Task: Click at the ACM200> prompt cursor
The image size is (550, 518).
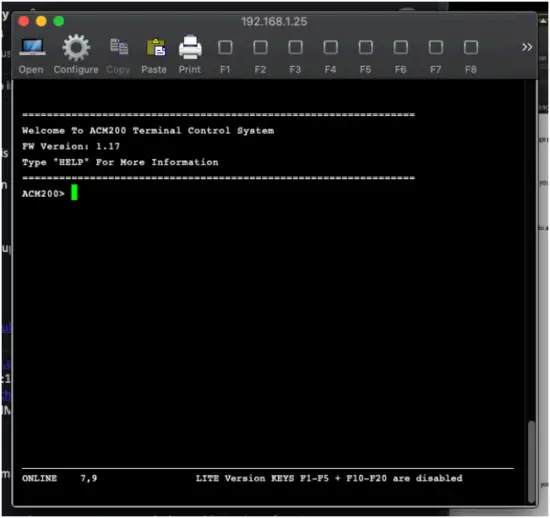Action: 74,193
